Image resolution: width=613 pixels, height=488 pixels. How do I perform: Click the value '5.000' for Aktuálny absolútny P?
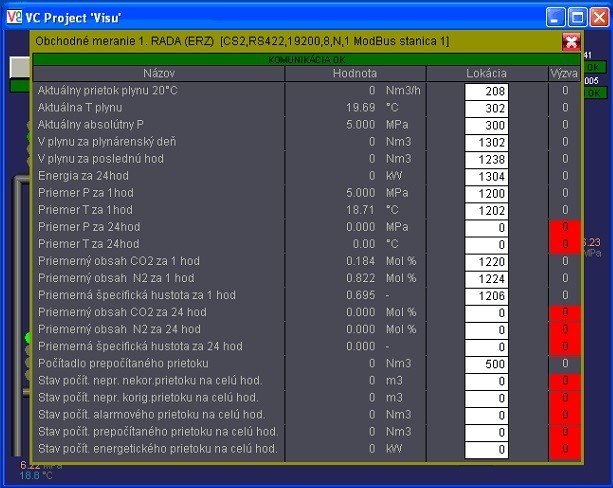pos(360,125)
